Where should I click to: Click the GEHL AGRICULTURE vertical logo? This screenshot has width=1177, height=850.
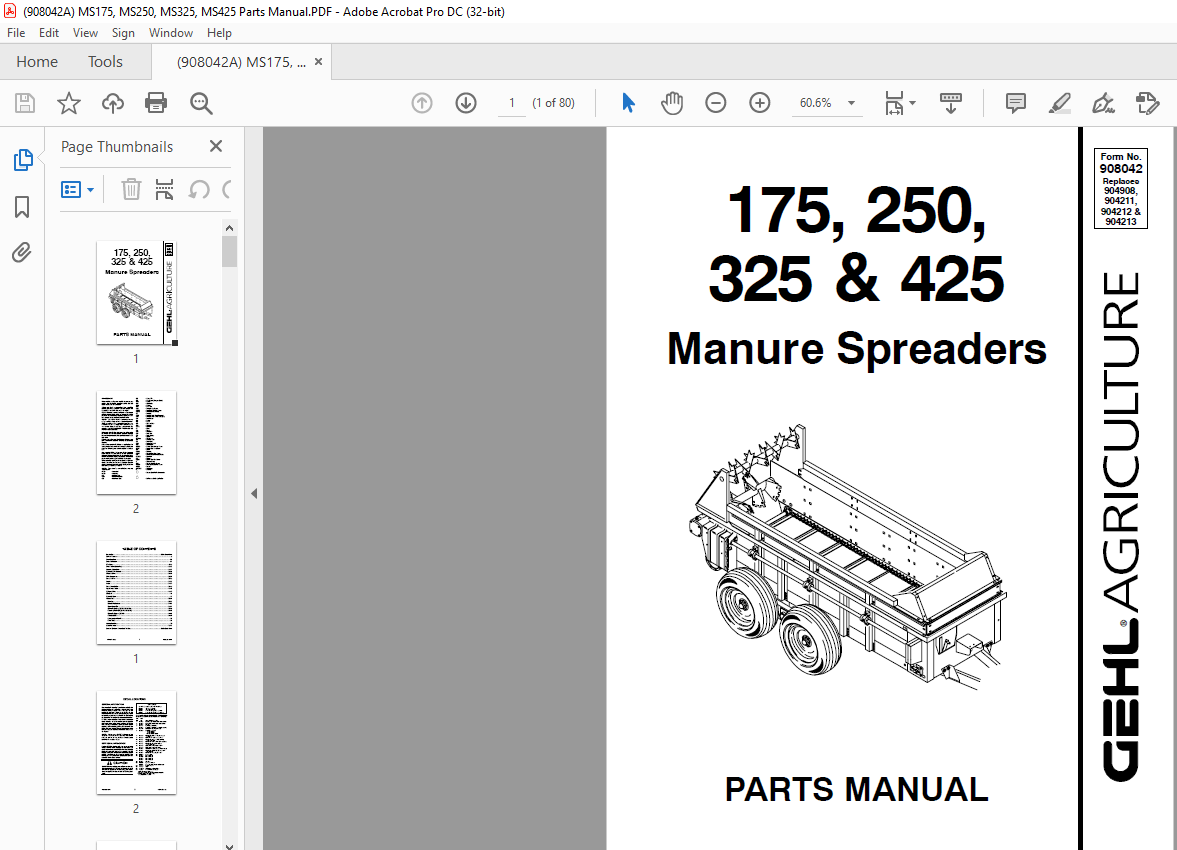pyautogui.click(x=1121, y=526)
